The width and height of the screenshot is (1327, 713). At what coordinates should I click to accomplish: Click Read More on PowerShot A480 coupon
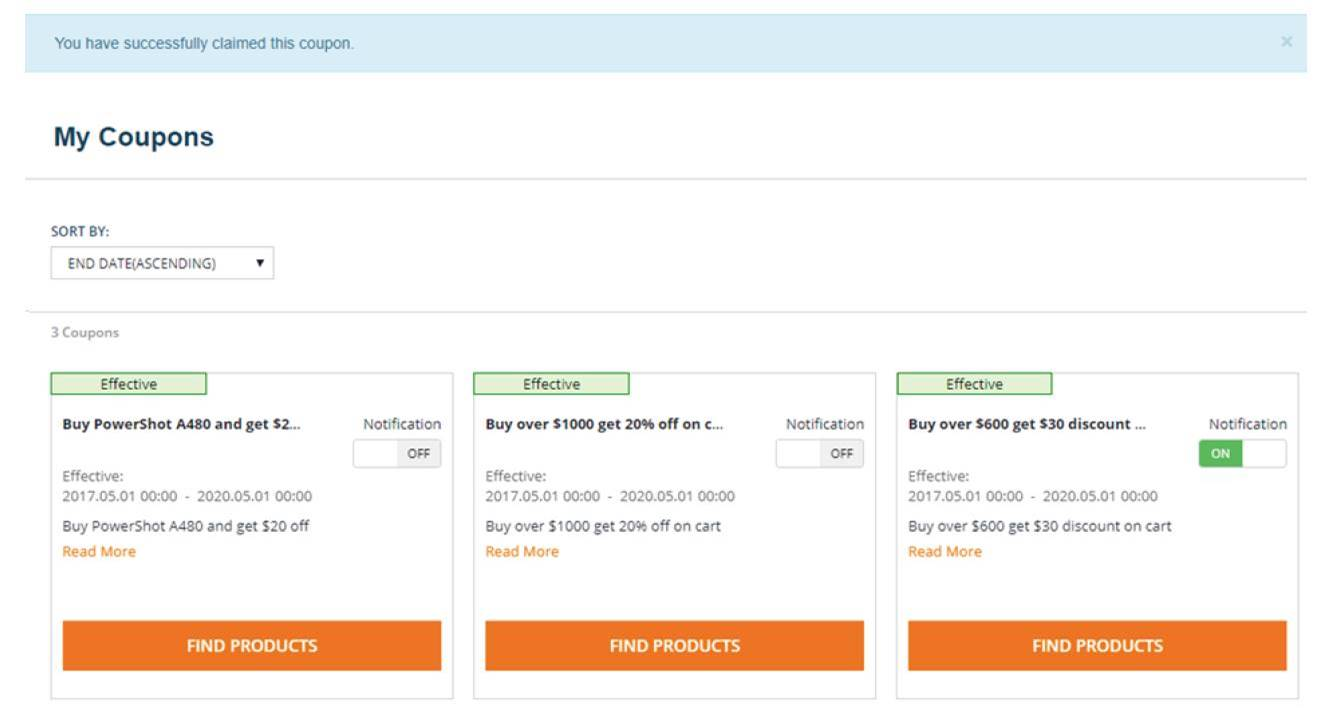[99, 552]
